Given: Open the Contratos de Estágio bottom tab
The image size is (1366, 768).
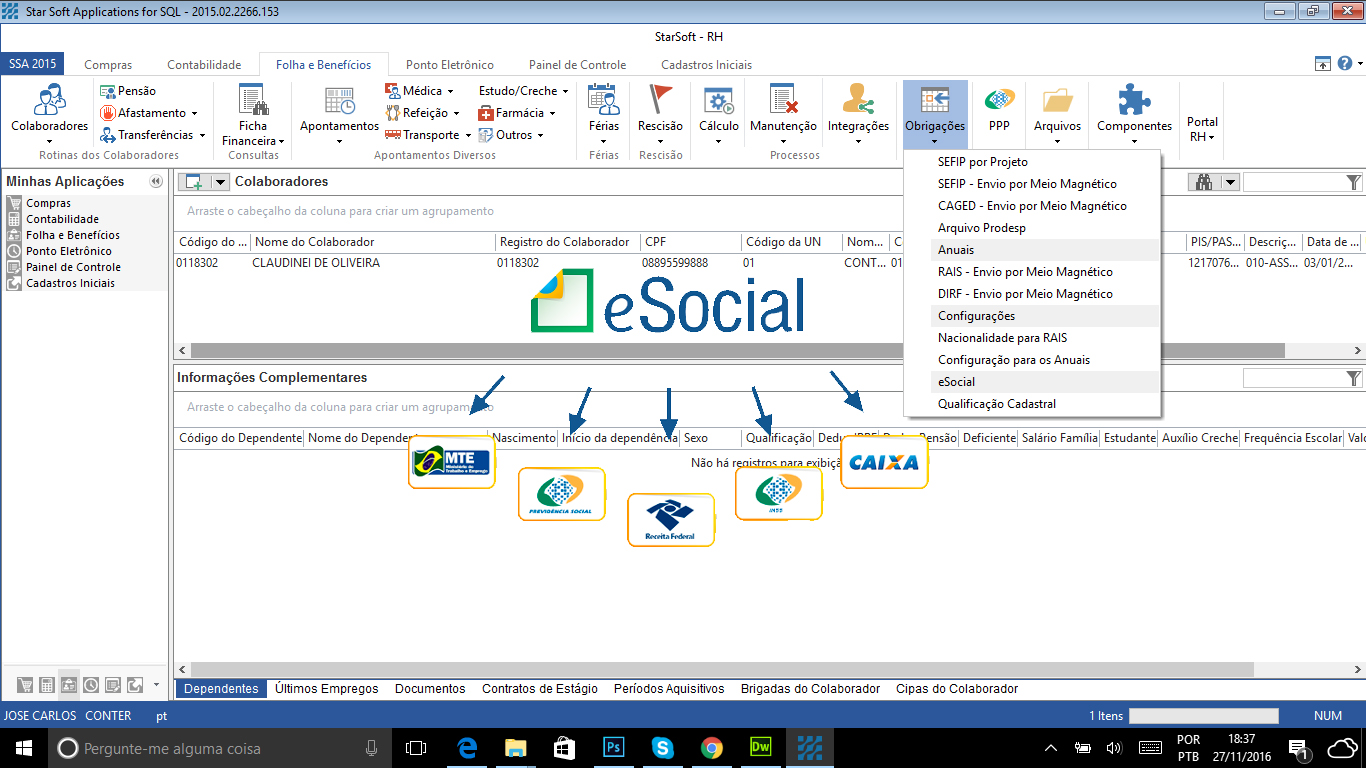Looking at the screenshot, I should [x=540, y=689].
